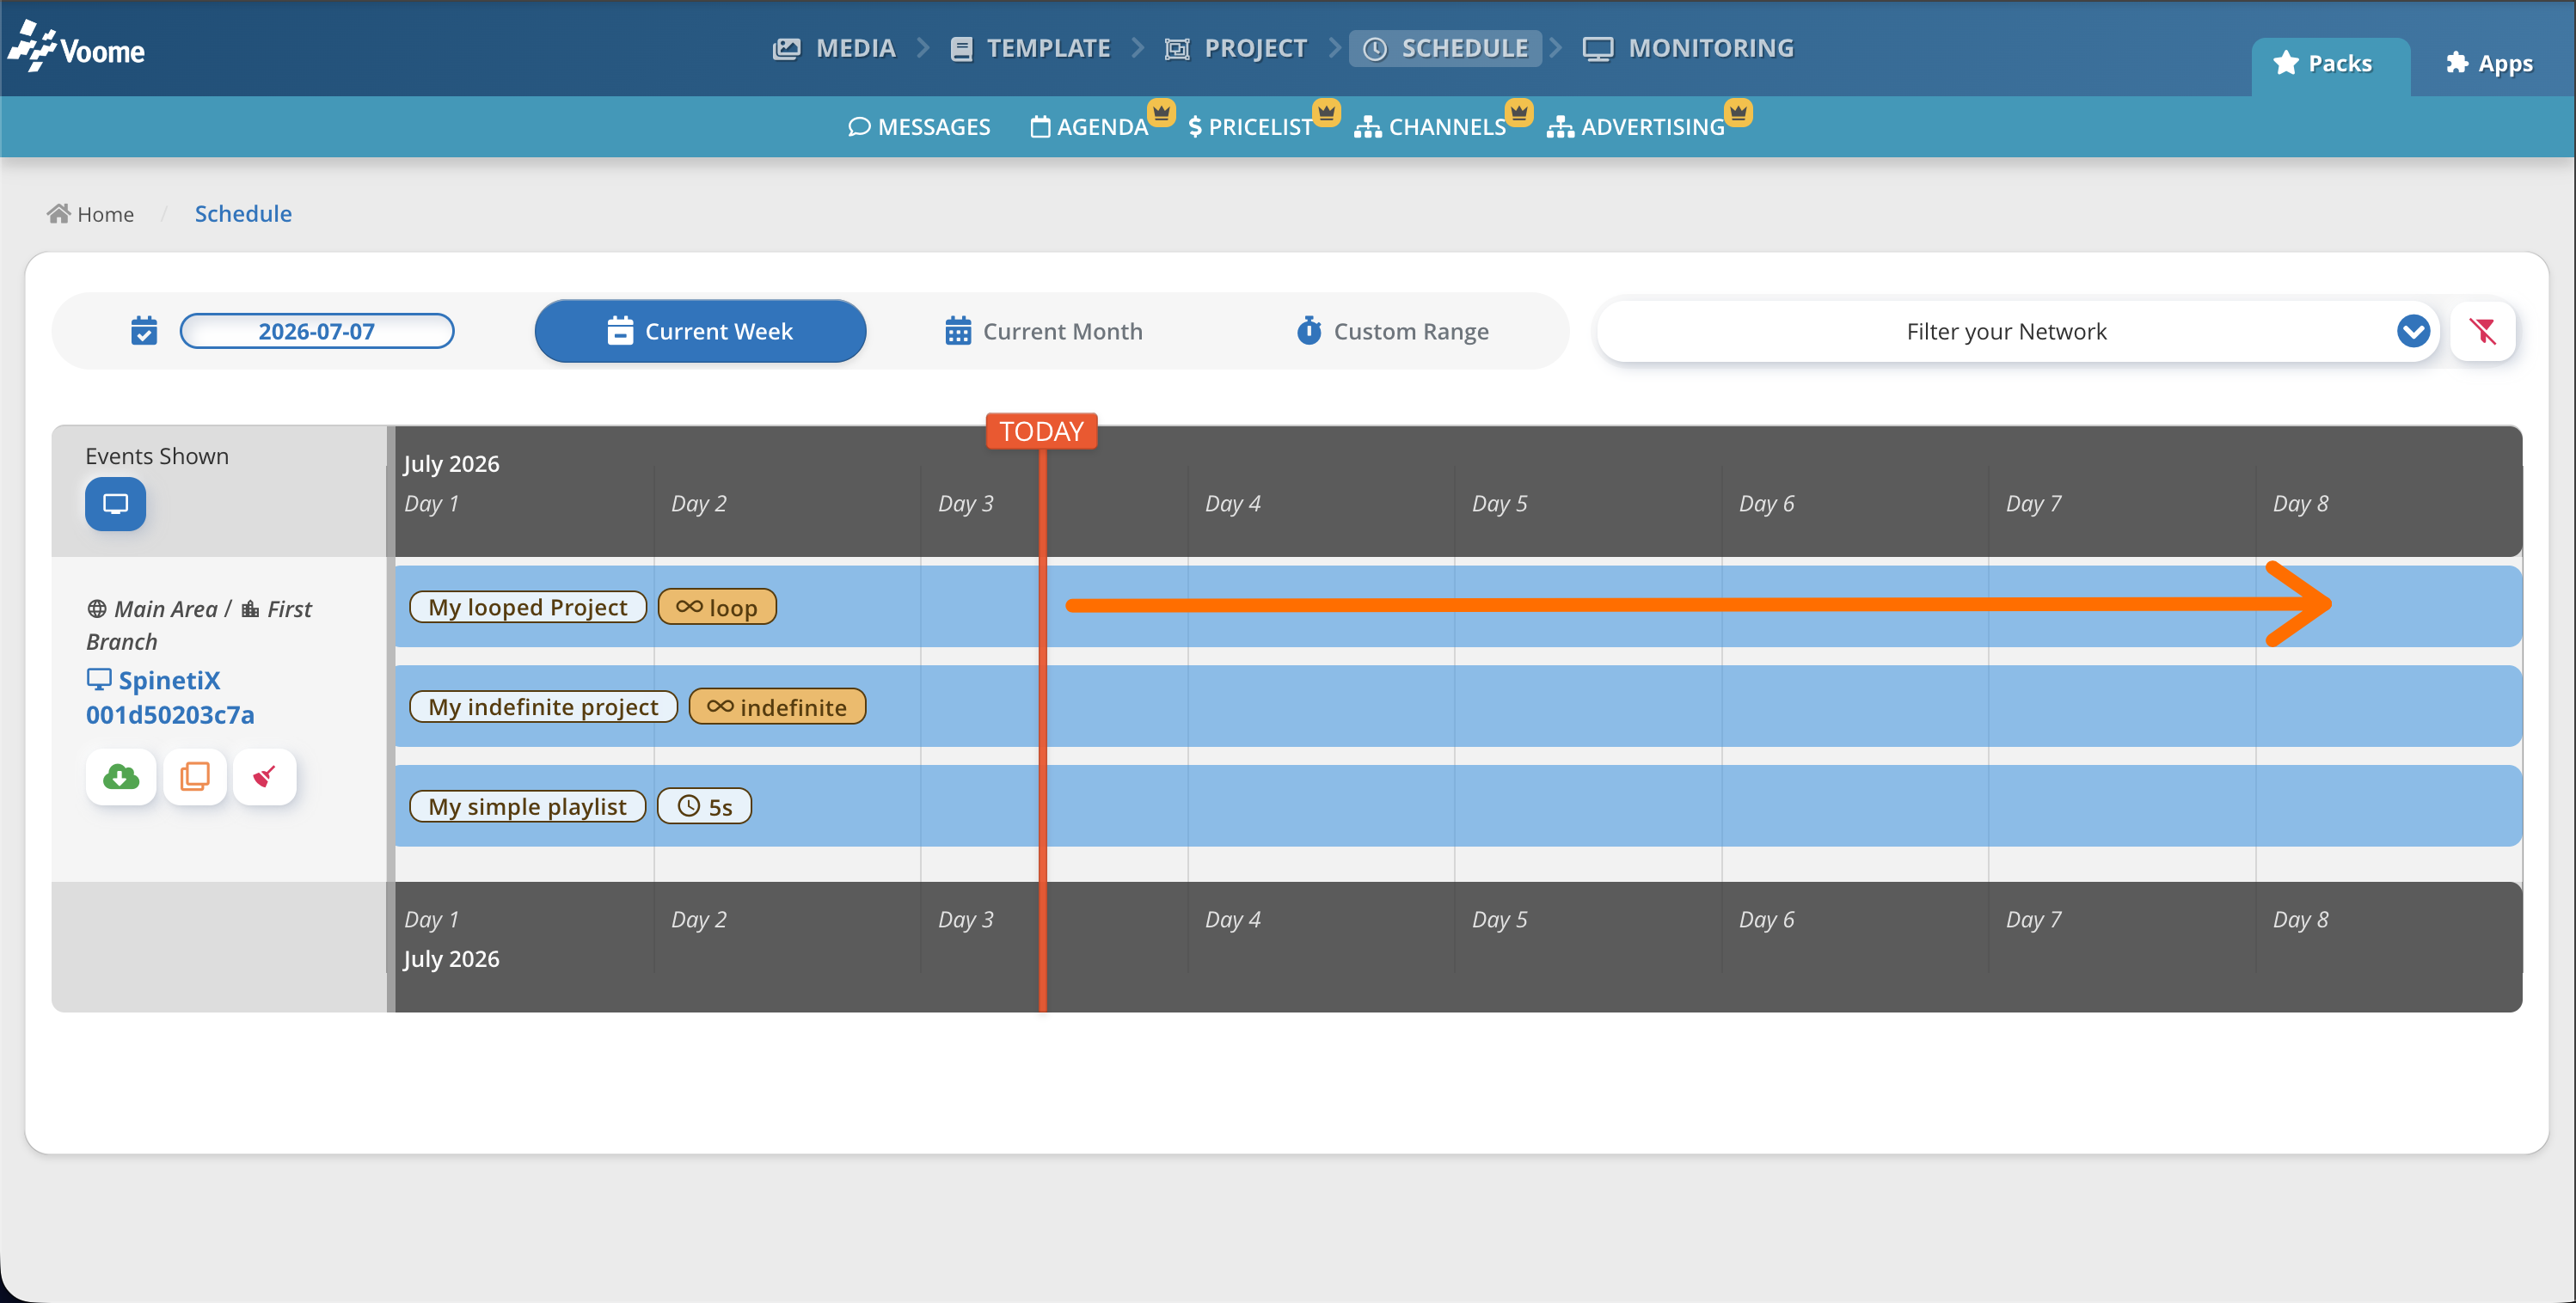Select the SCHEDULE section
The width and height of the screenshot is (2576, 1303).
pos(1446,48)
